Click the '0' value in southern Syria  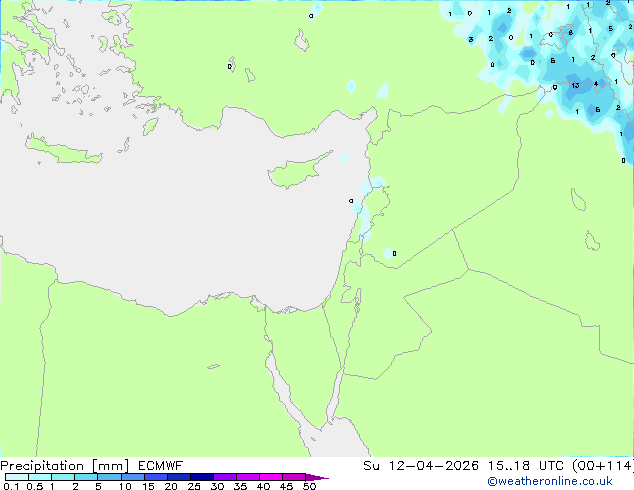click(x=394, y=253)
